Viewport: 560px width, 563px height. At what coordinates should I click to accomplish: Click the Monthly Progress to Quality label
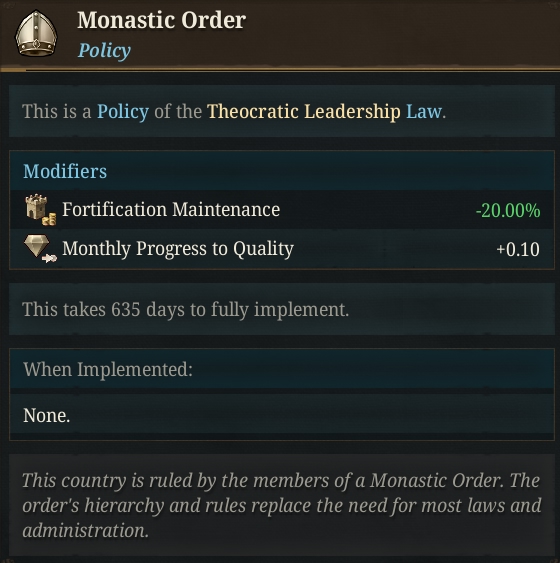(178, 248)
